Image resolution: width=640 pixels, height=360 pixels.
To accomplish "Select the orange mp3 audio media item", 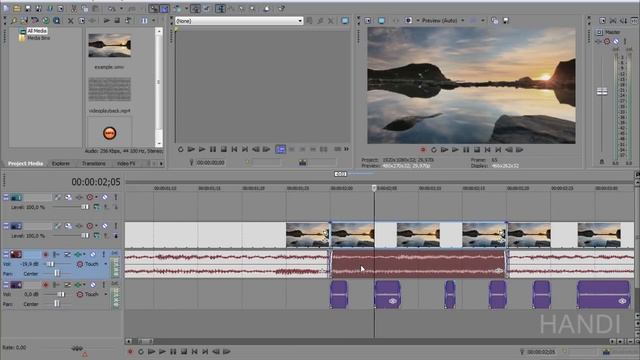I will tap(109, 133).
